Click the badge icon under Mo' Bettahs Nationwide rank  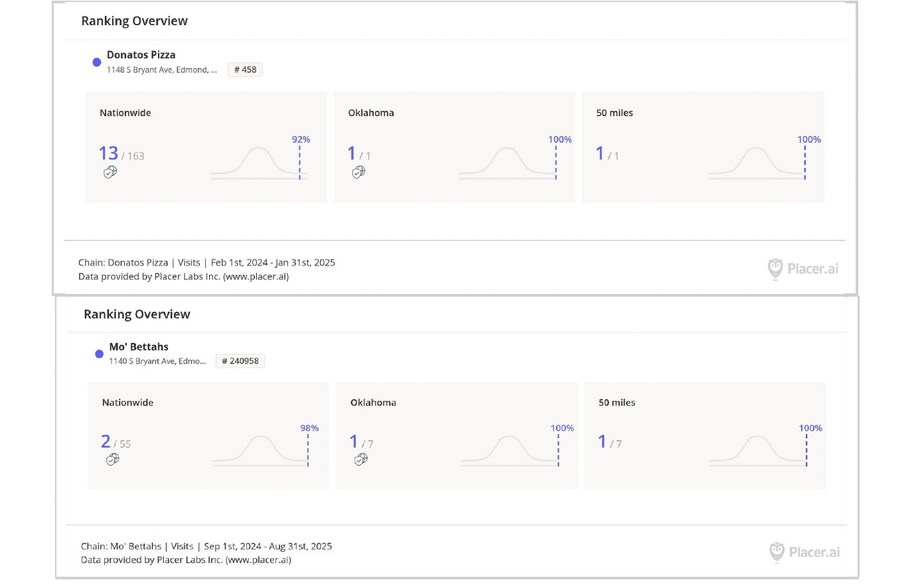pos(112,459)
